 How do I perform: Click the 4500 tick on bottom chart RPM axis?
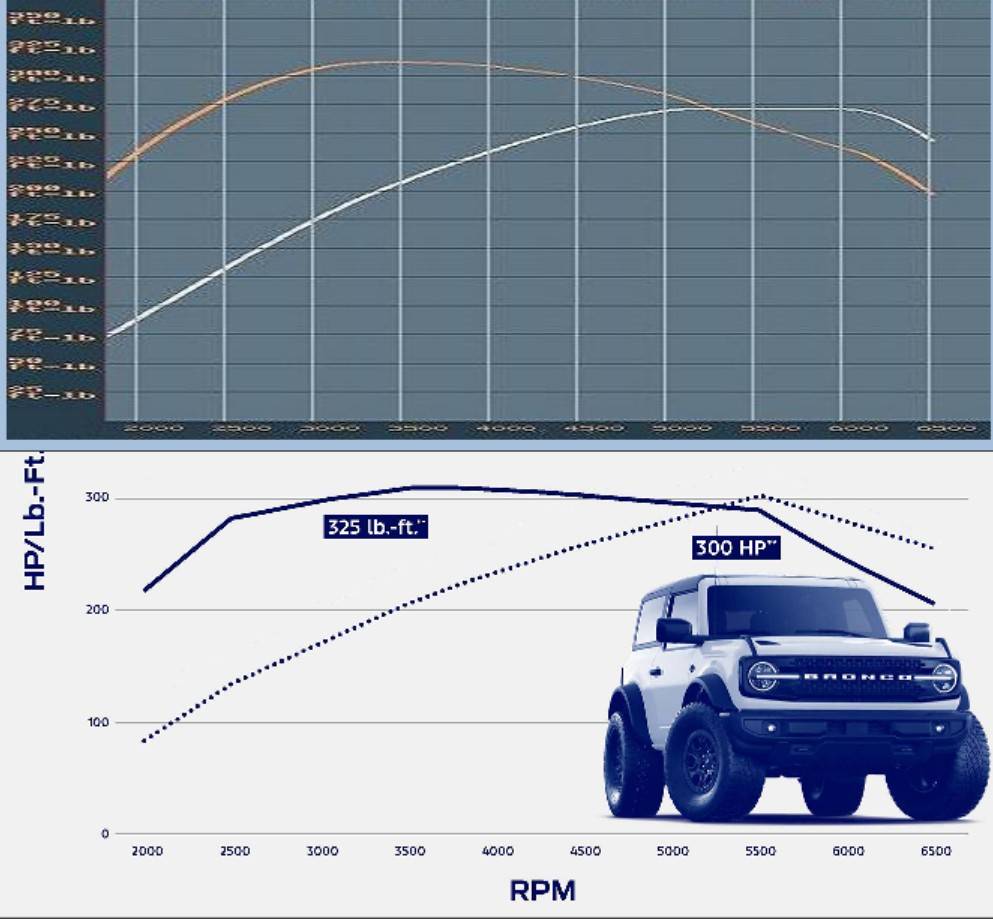pos(585,851)
